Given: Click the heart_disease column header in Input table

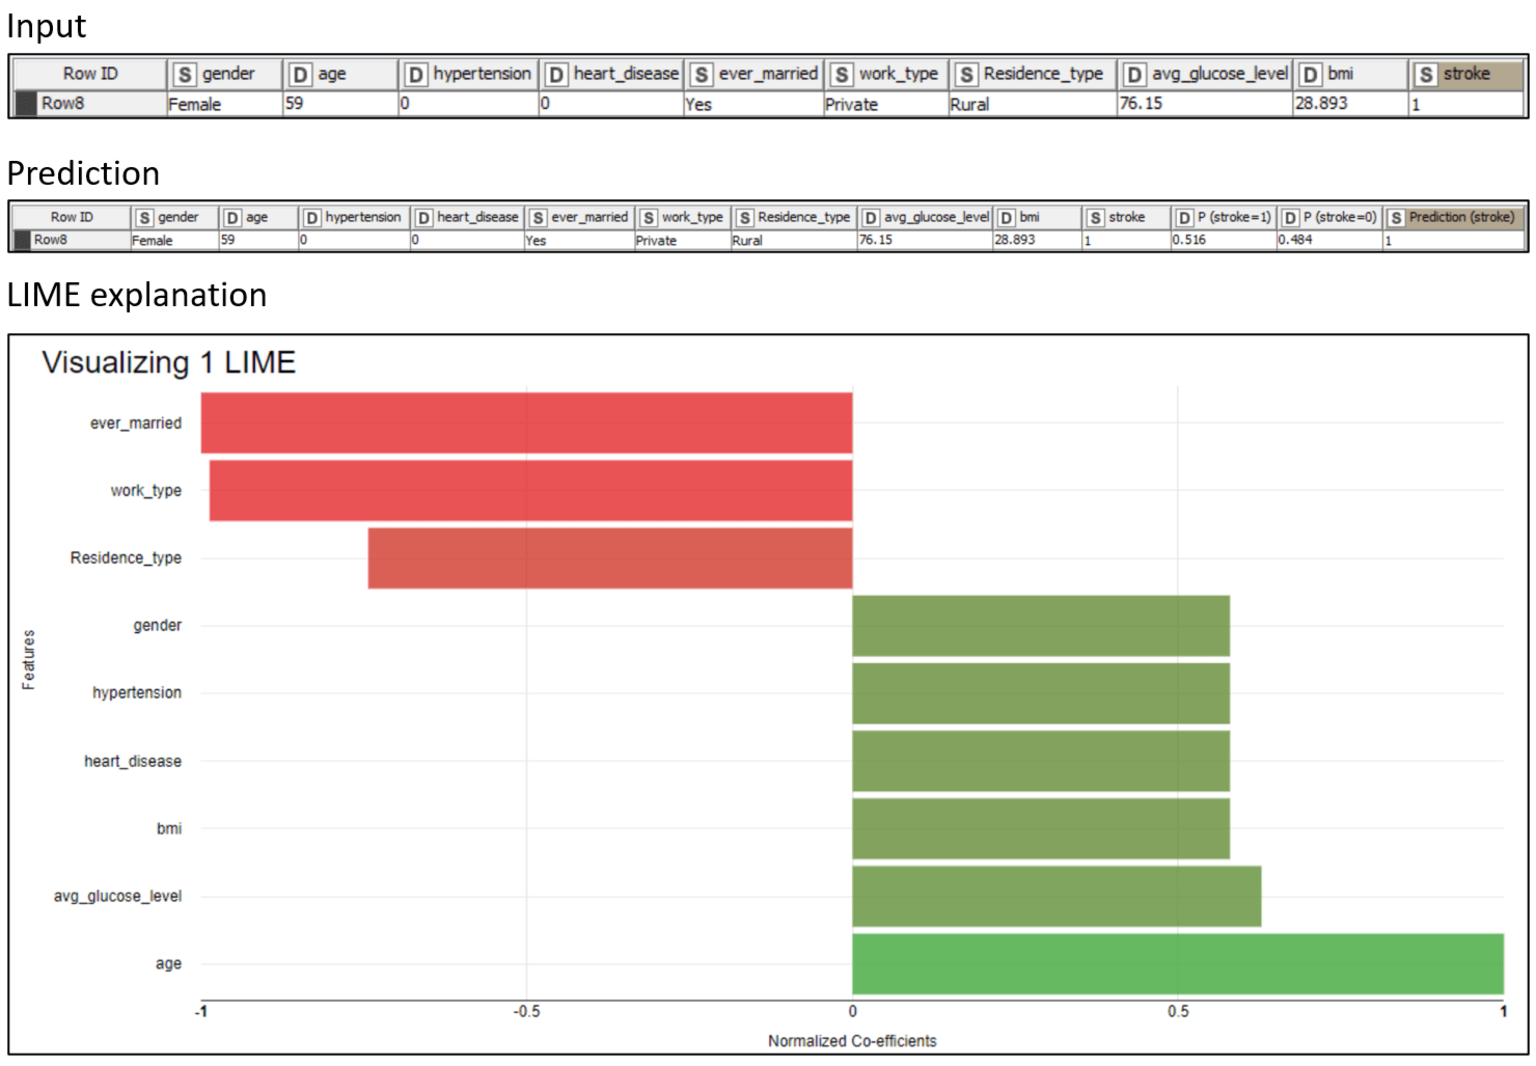Looking at the screenshot, I should click(x=612, y=74).
